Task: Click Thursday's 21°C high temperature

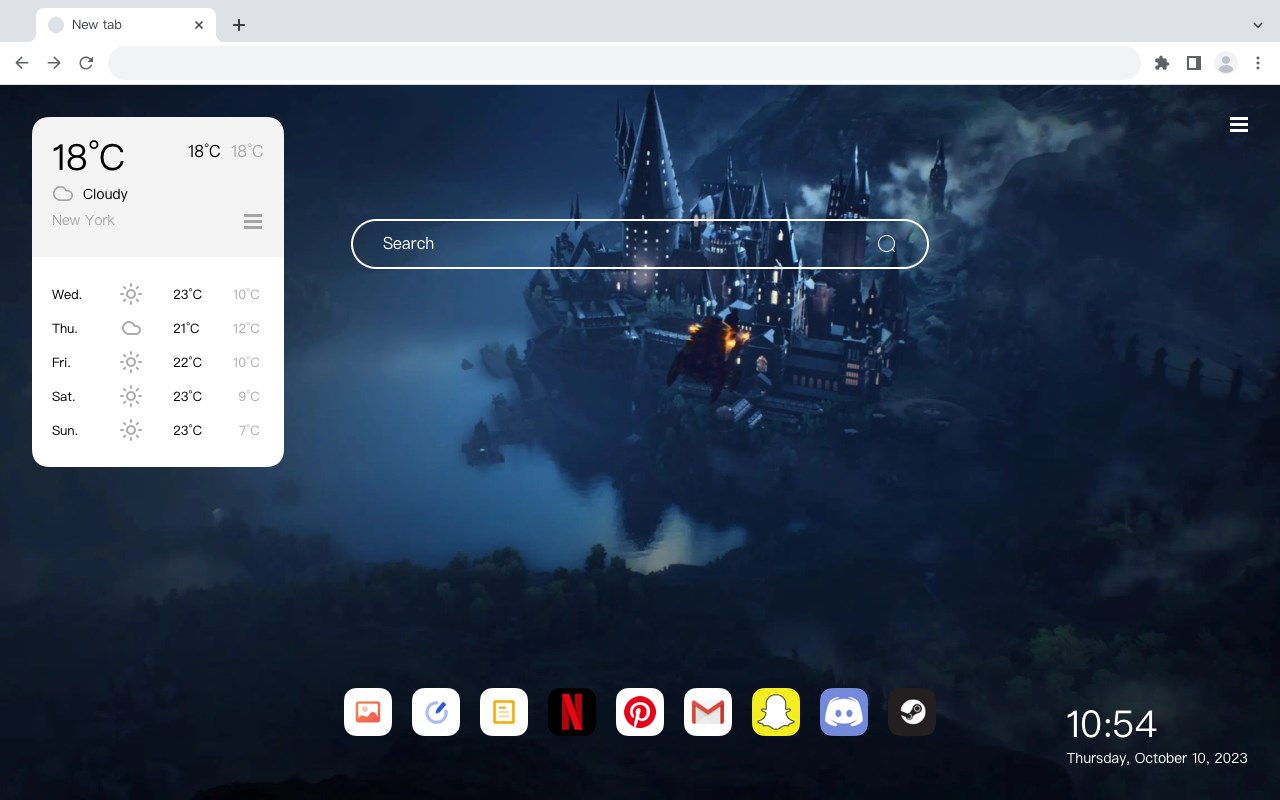Action: pos(187,328)
